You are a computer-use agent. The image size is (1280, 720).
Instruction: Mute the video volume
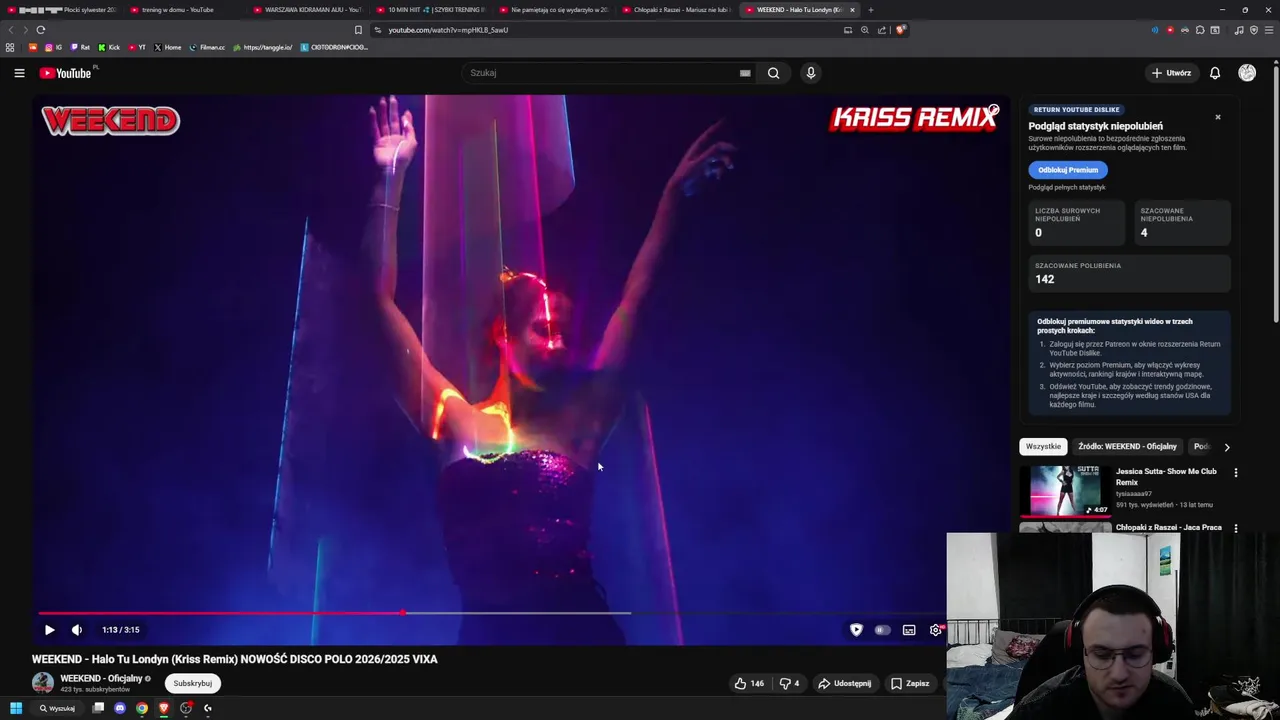(x=77, y=630)
